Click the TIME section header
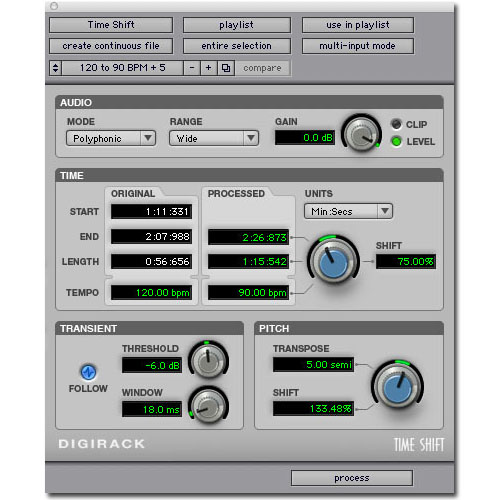Viewport: 500px width, 500px height. click(x=249, y=175)
